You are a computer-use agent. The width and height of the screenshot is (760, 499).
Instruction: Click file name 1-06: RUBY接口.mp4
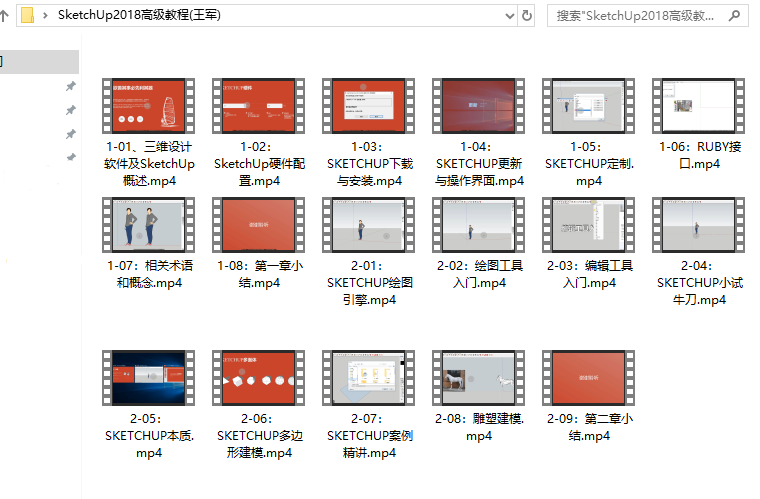tap(699, 155)
